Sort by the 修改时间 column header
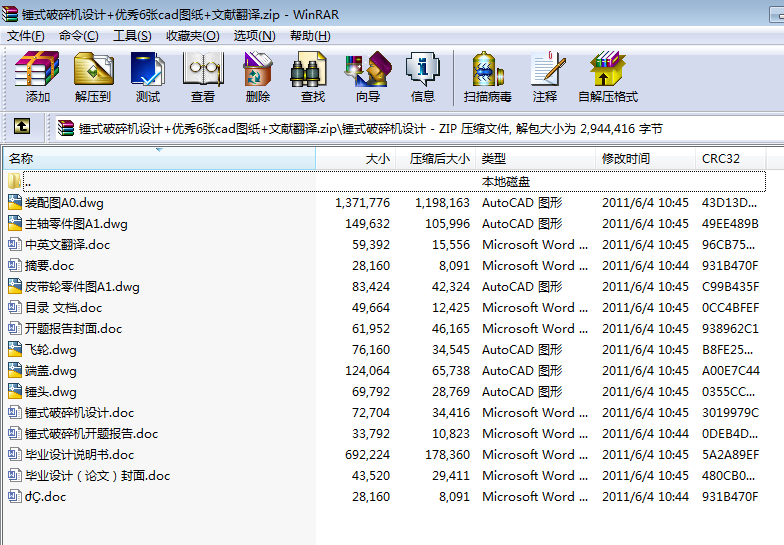This screenshot has width=784, height=545. (646, 158)
